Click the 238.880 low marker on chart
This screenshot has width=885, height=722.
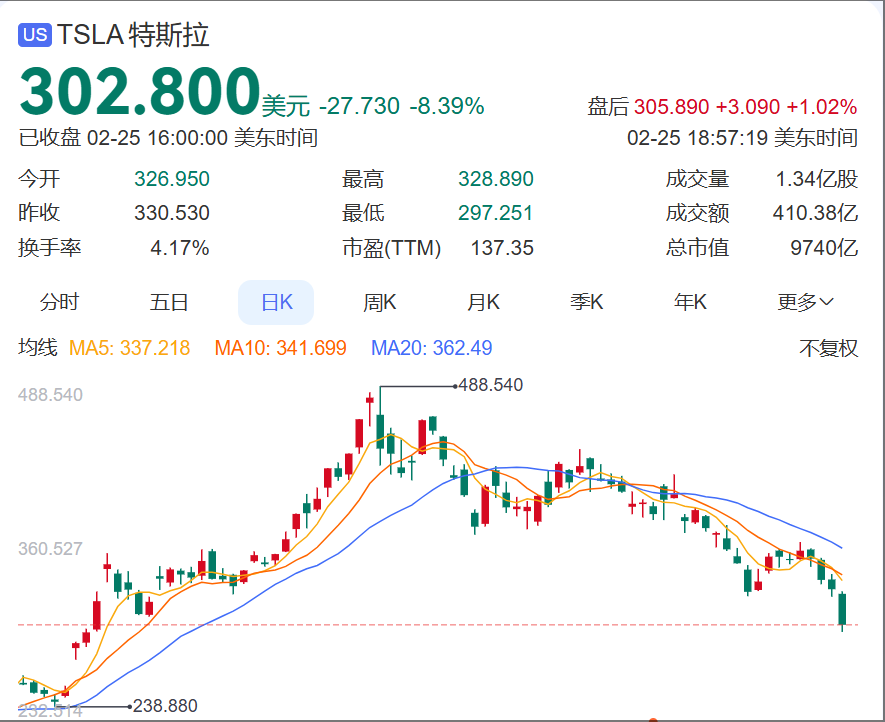click(x=165, y=706)
